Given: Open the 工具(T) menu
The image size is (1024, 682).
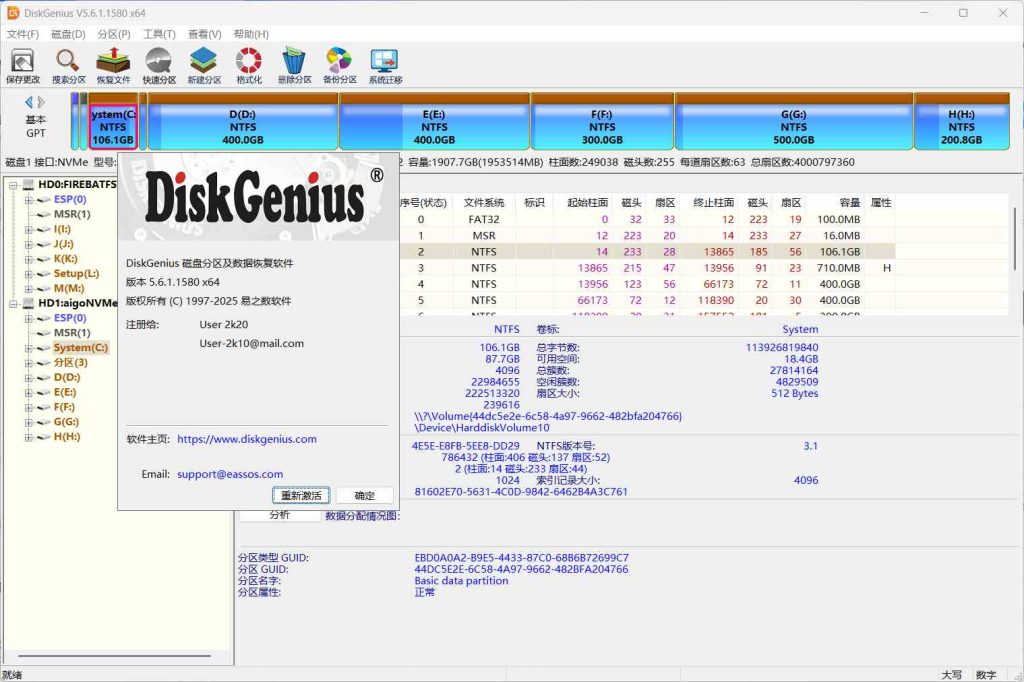Looking at the screenshot, I should (x=159, y=34).
